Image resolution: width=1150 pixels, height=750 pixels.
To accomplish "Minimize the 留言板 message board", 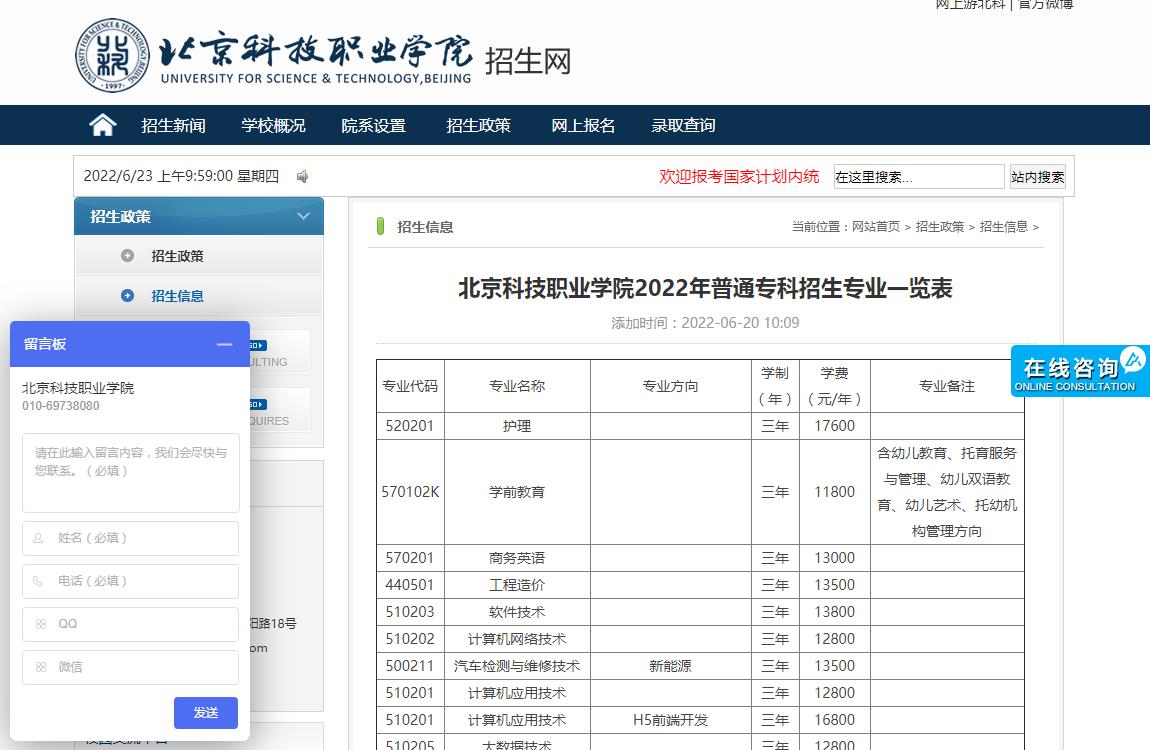I will 224,344.
